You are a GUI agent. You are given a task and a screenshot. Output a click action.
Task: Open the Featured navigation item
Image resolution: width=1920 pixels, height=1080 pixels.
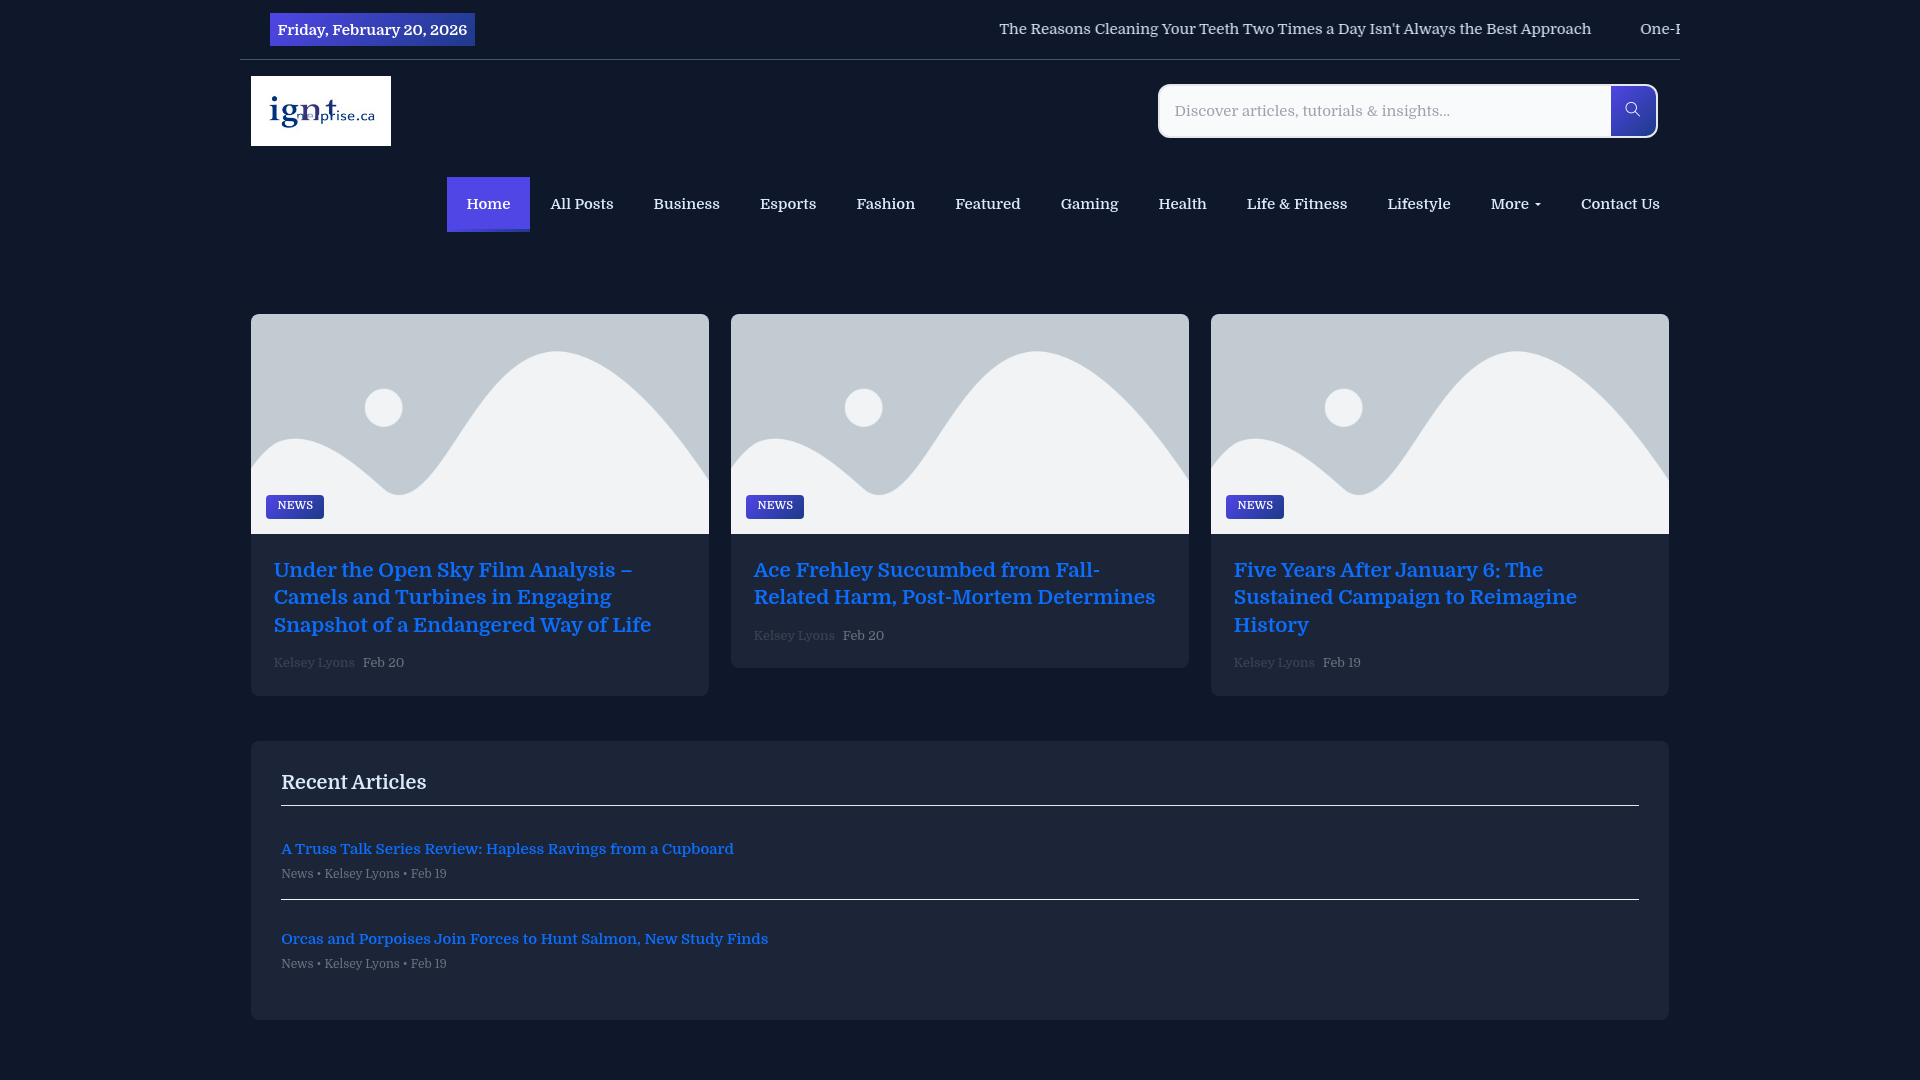click(x=988, y=204)
